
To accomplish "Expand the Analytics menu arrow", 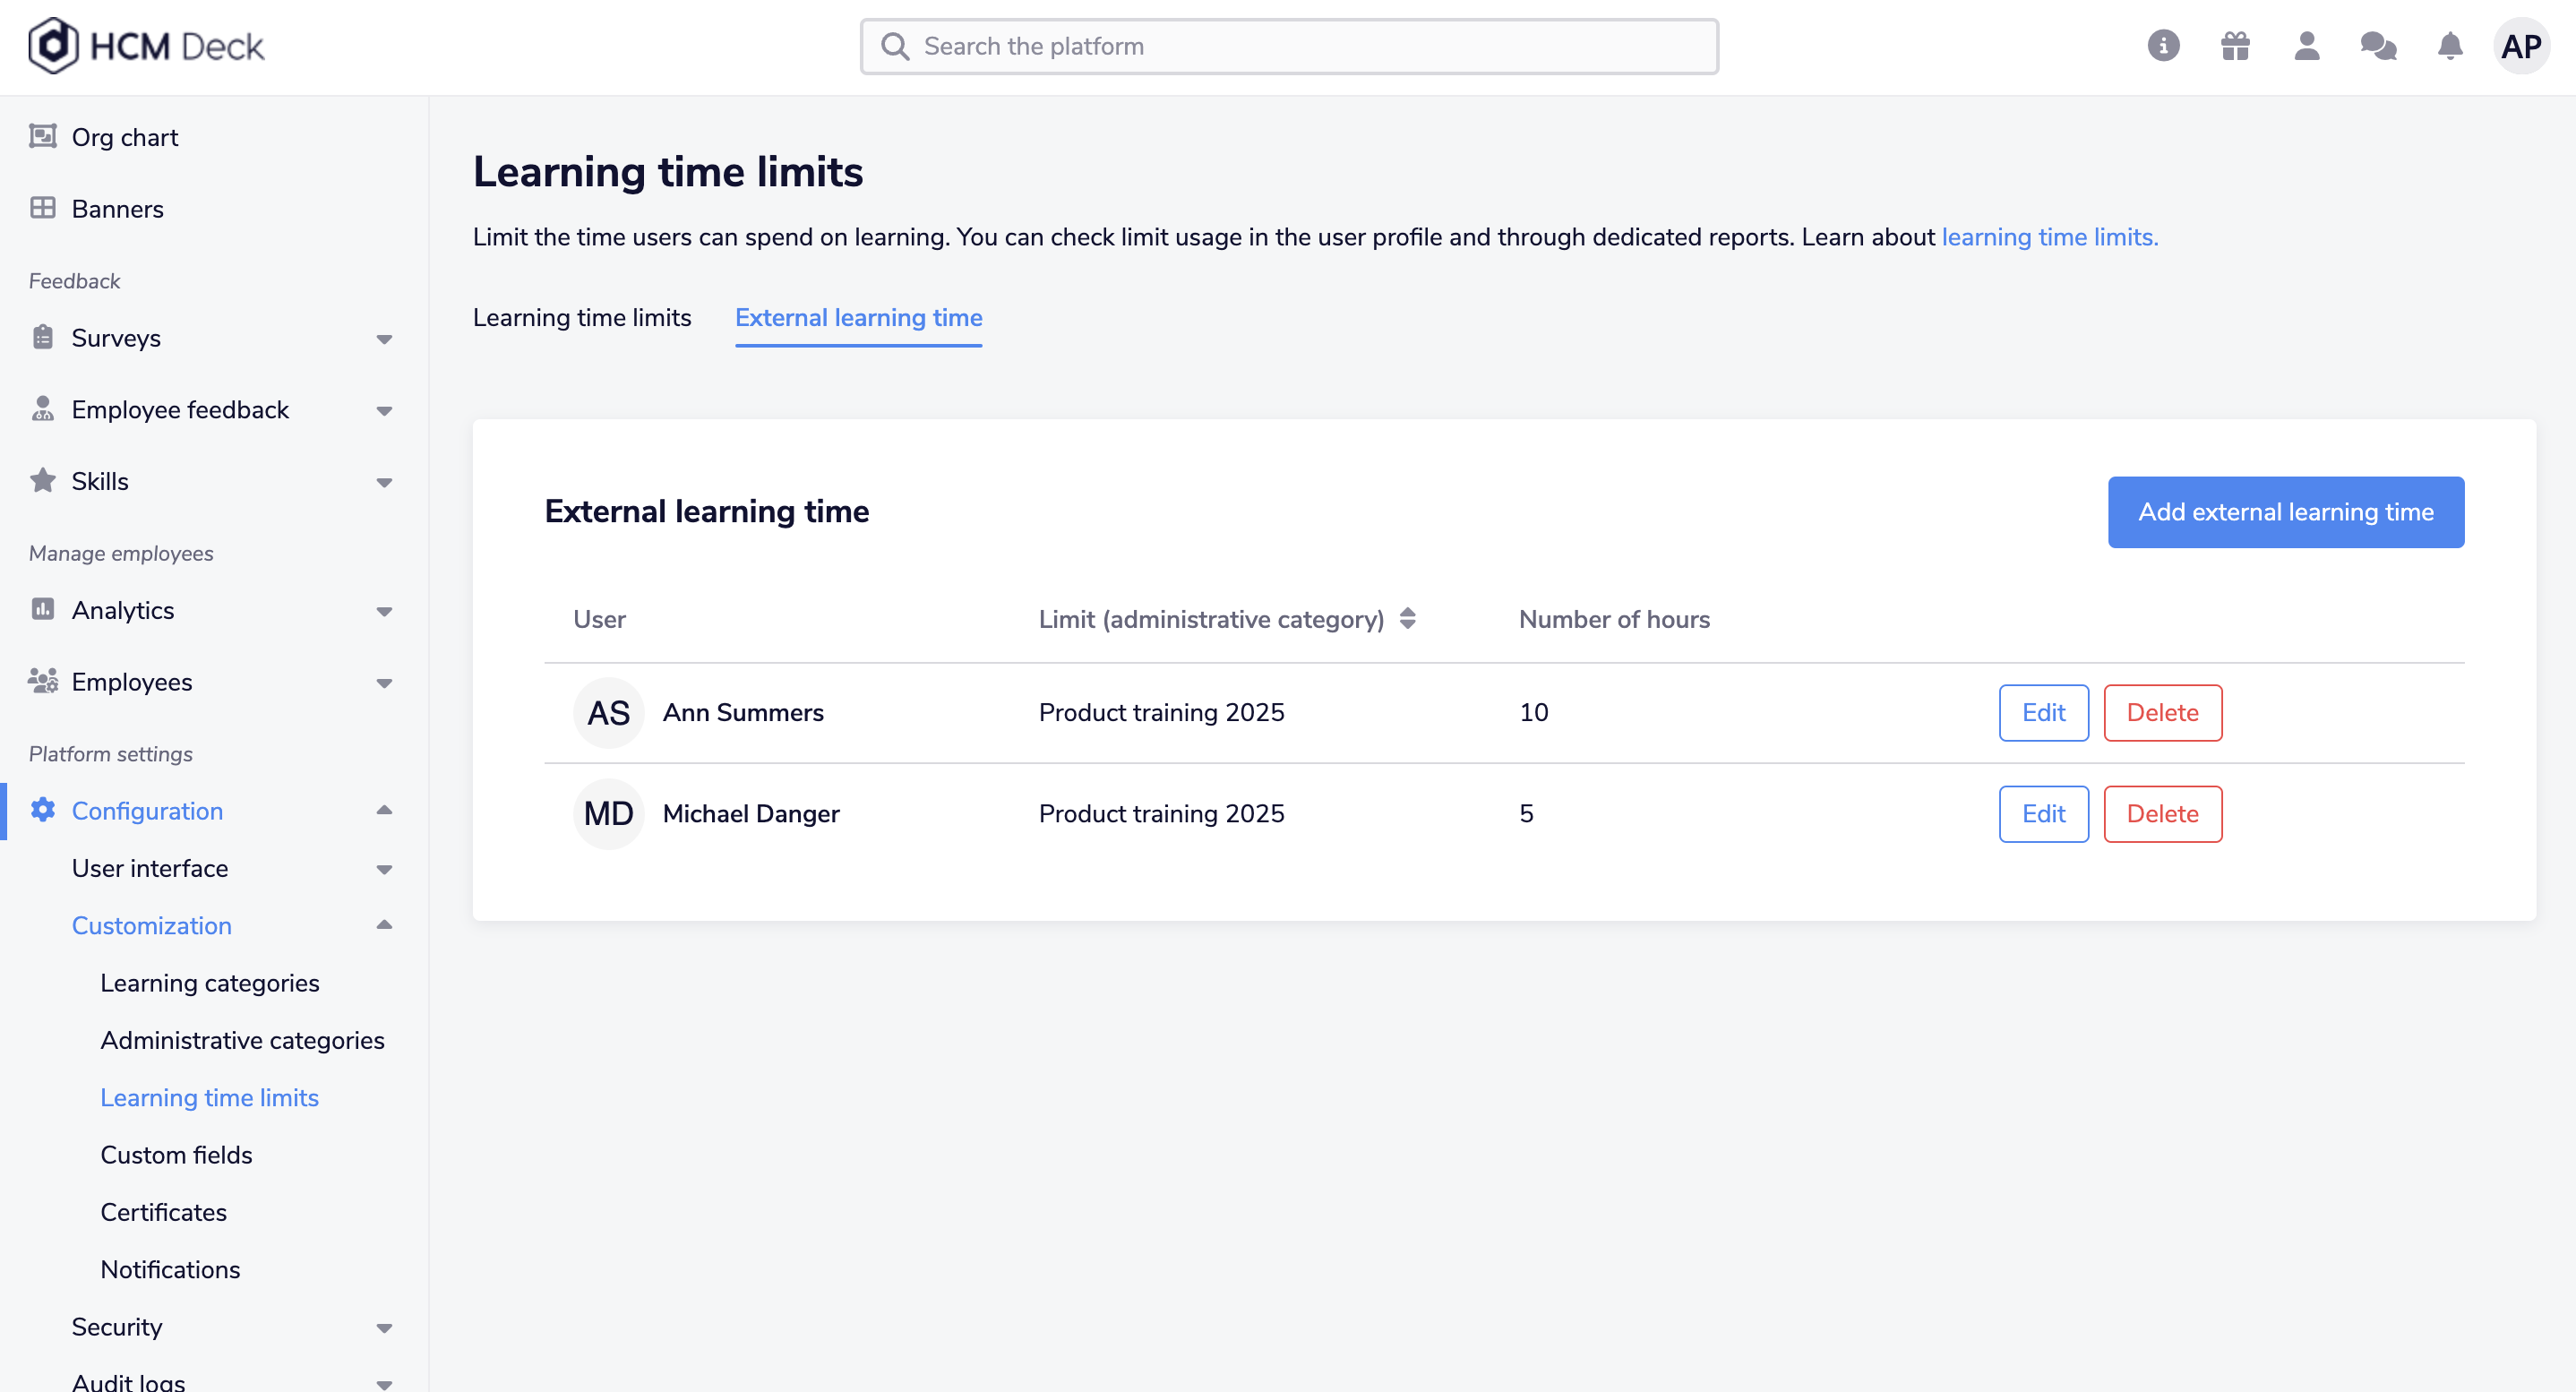I will coord(384,611).
